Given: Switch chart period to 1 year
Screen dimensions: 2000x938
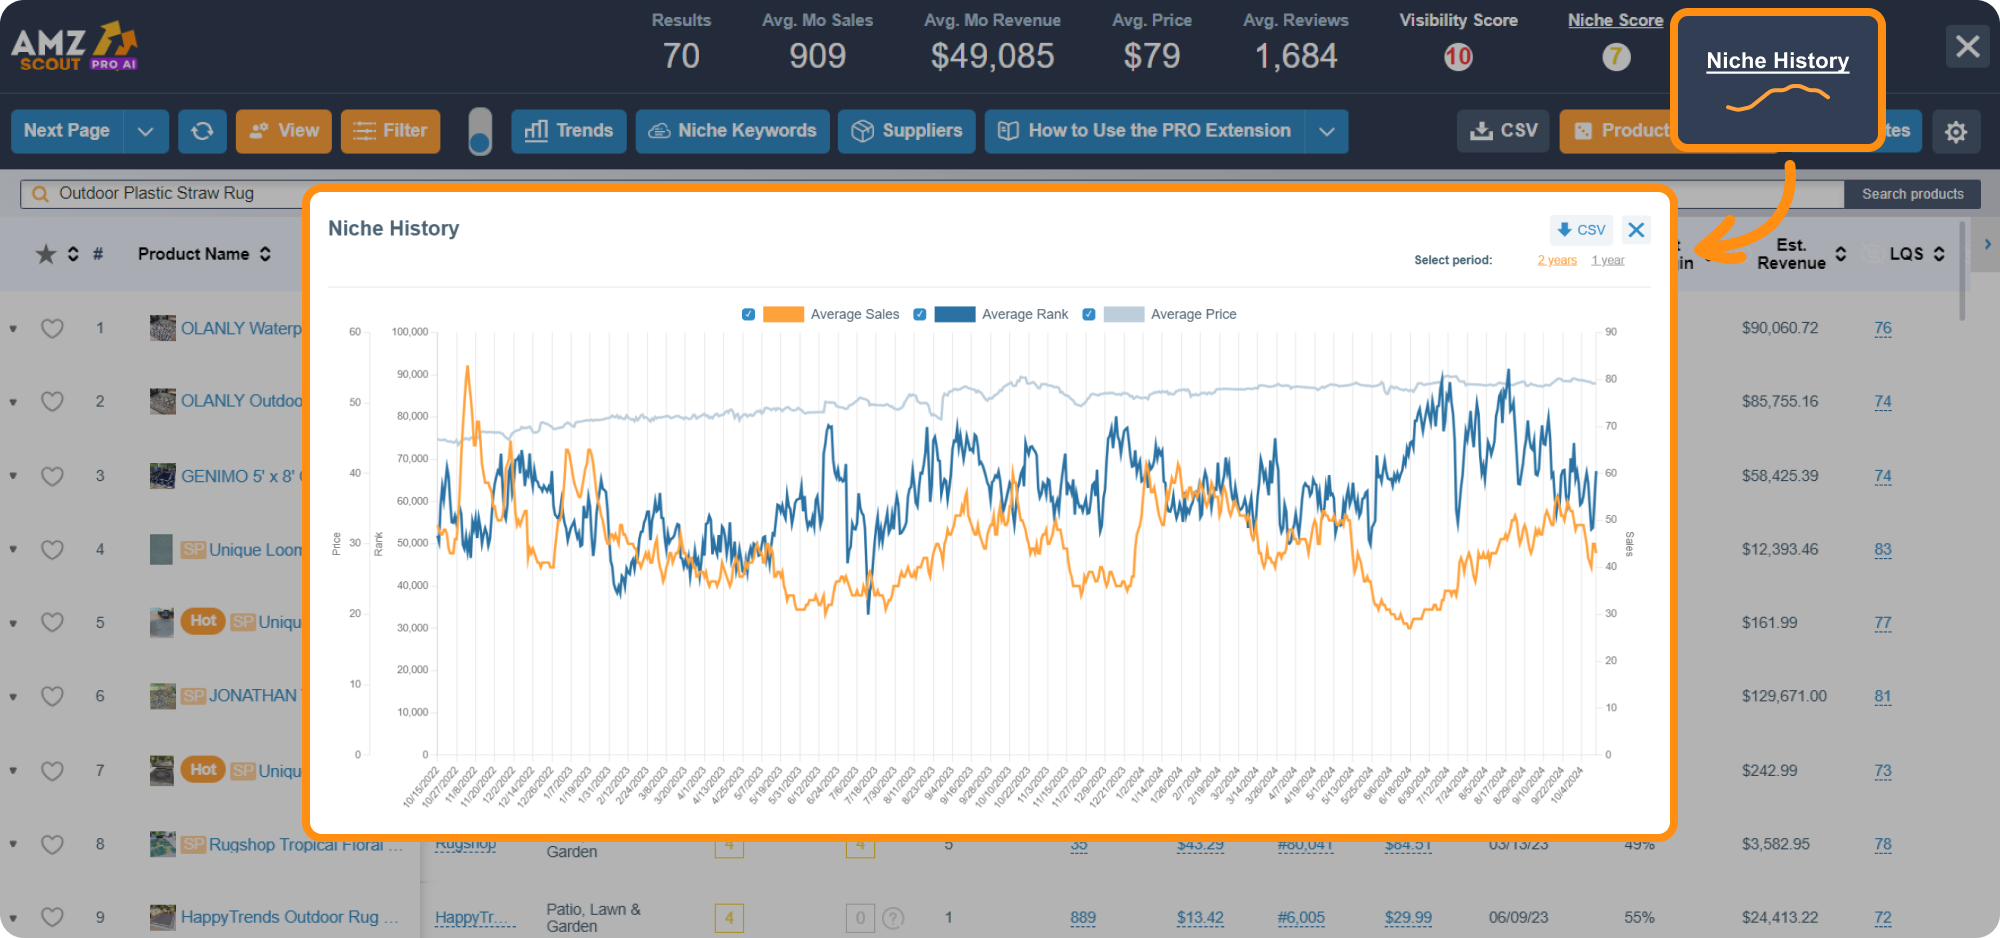Looking at the screenshot, I should point(1608,259).
